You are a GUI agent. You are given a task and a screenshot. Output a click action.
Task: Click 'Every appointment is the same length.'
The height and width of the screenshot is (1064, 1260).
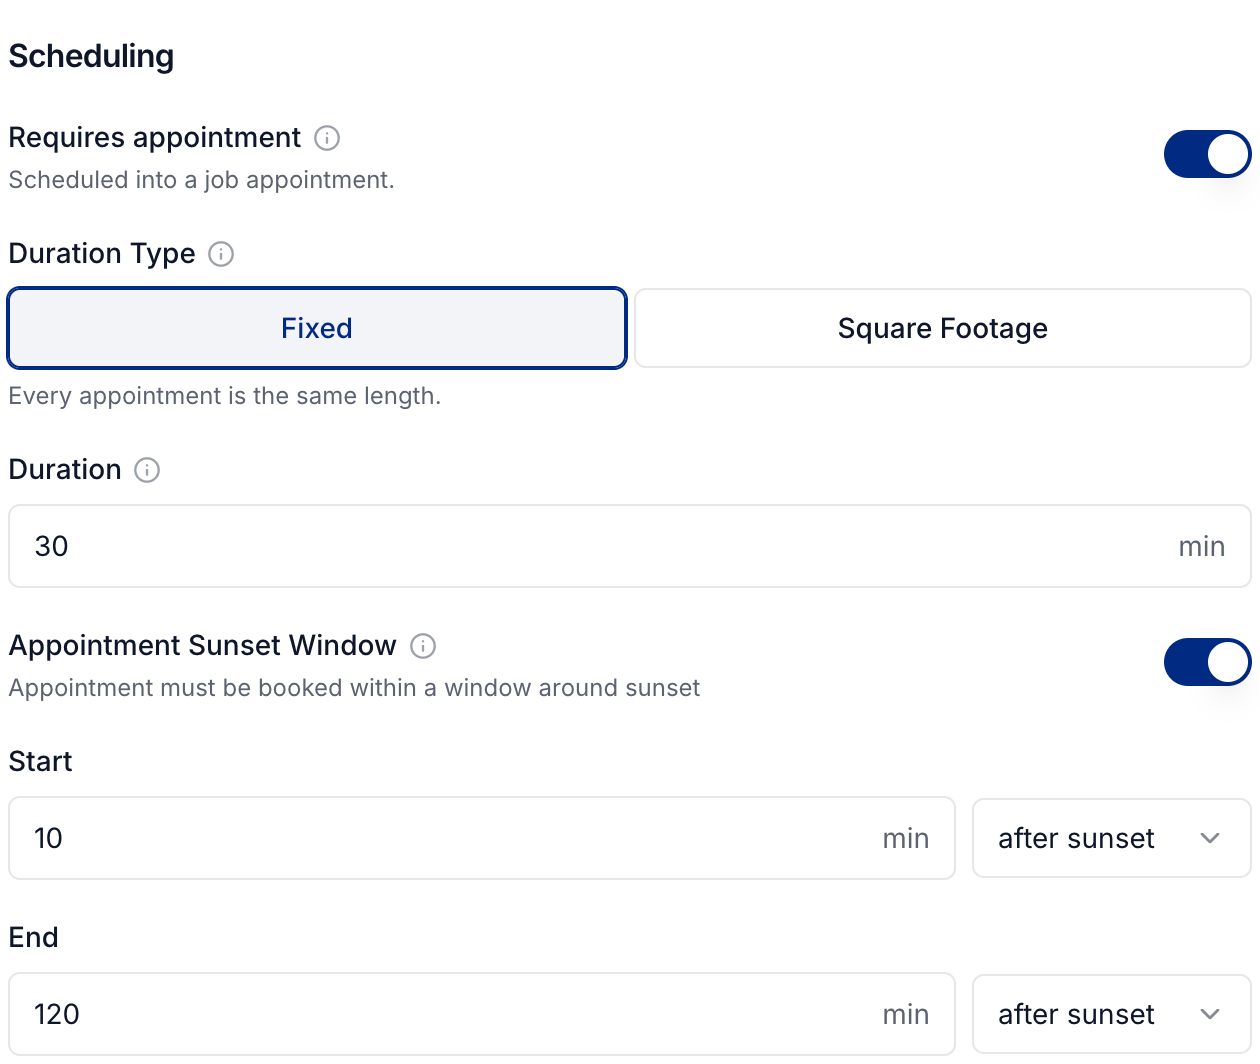point(225,396)
